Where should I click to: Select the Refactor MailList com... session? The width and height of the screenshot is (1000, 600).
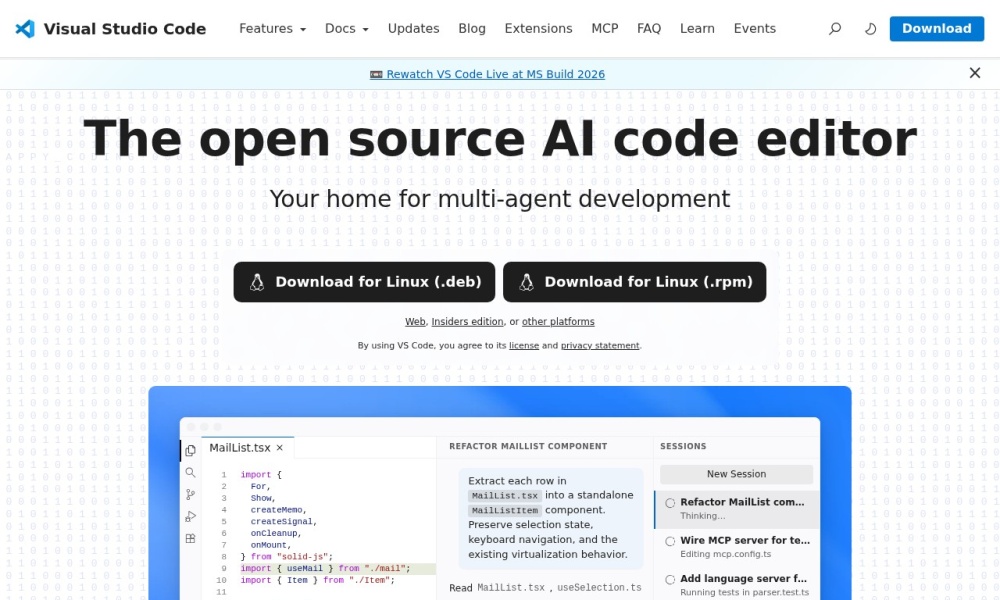coord(737,509)
